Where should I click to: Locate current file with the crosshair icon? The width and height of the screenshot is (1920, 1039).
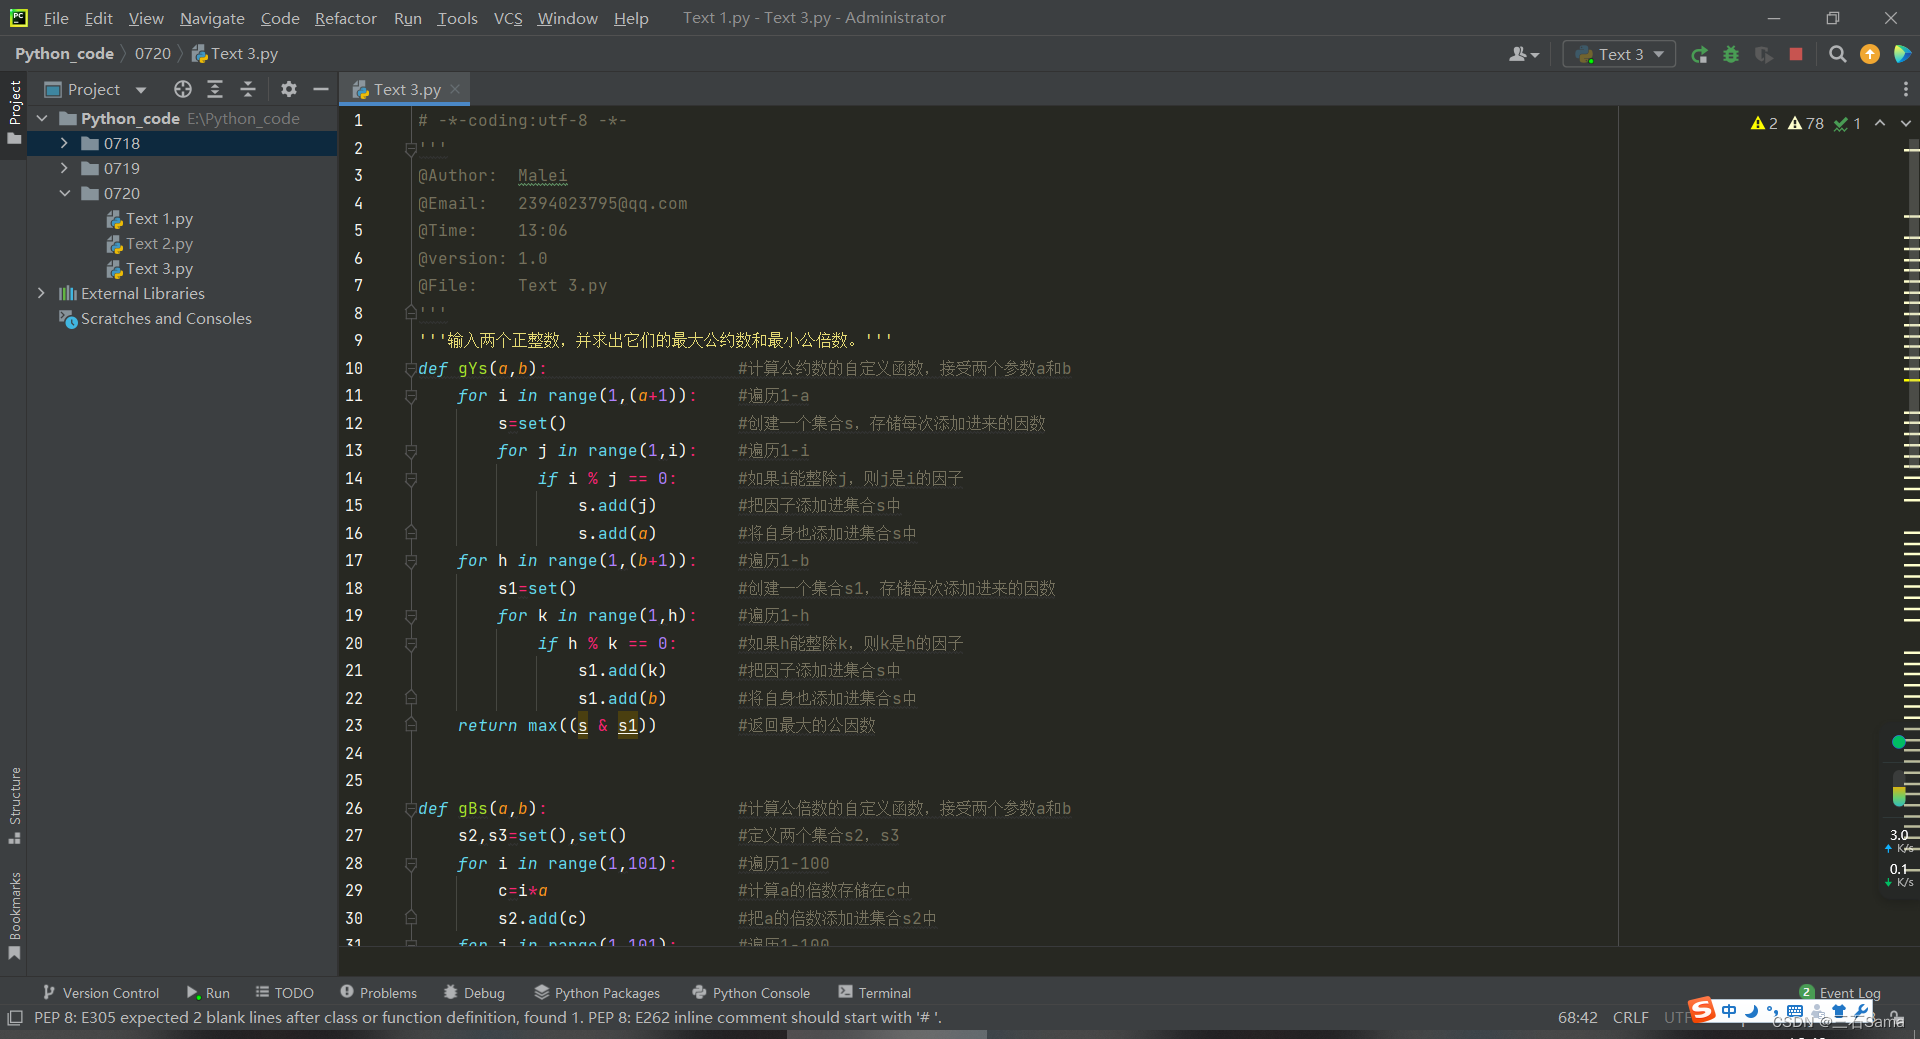tap(183, 89)
